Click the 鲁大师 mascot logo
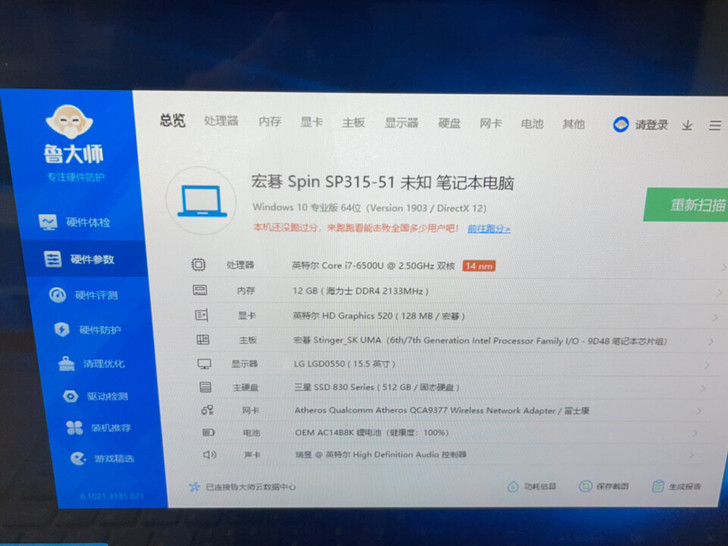728x546 pixels. (x=70, y=122)
